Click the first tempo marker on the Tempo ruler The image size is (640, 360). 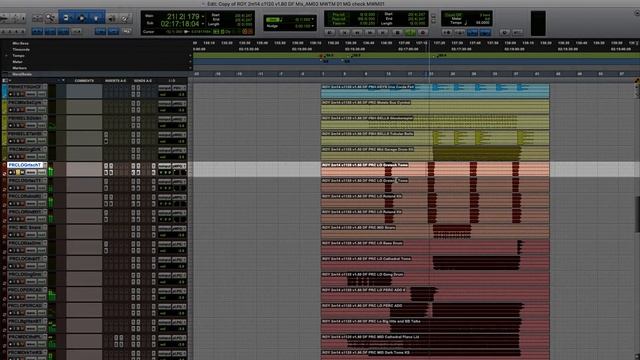[321, 56]
